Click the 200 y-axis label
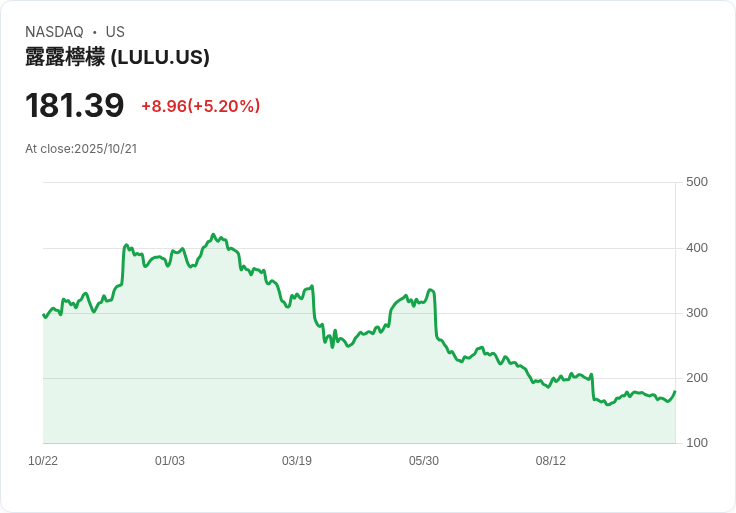Screen dimensions: 736x513 (697, 378)
